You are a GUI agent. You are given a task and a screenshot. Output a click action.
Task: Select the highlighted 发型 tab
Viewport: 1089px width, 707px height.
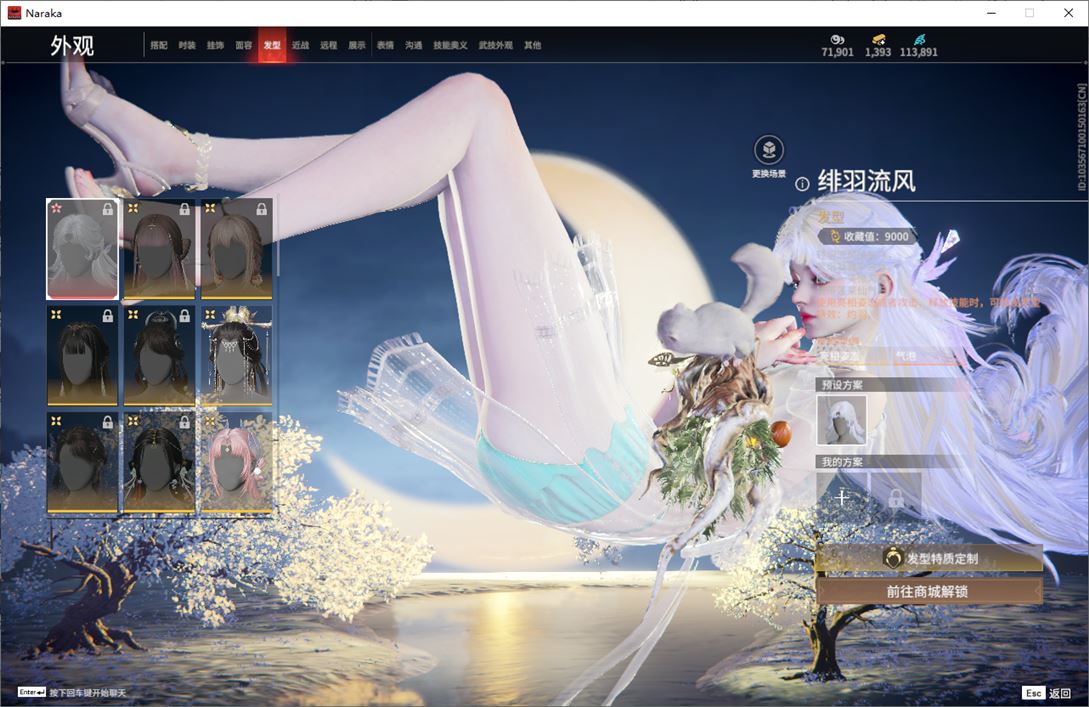(272, 45)
